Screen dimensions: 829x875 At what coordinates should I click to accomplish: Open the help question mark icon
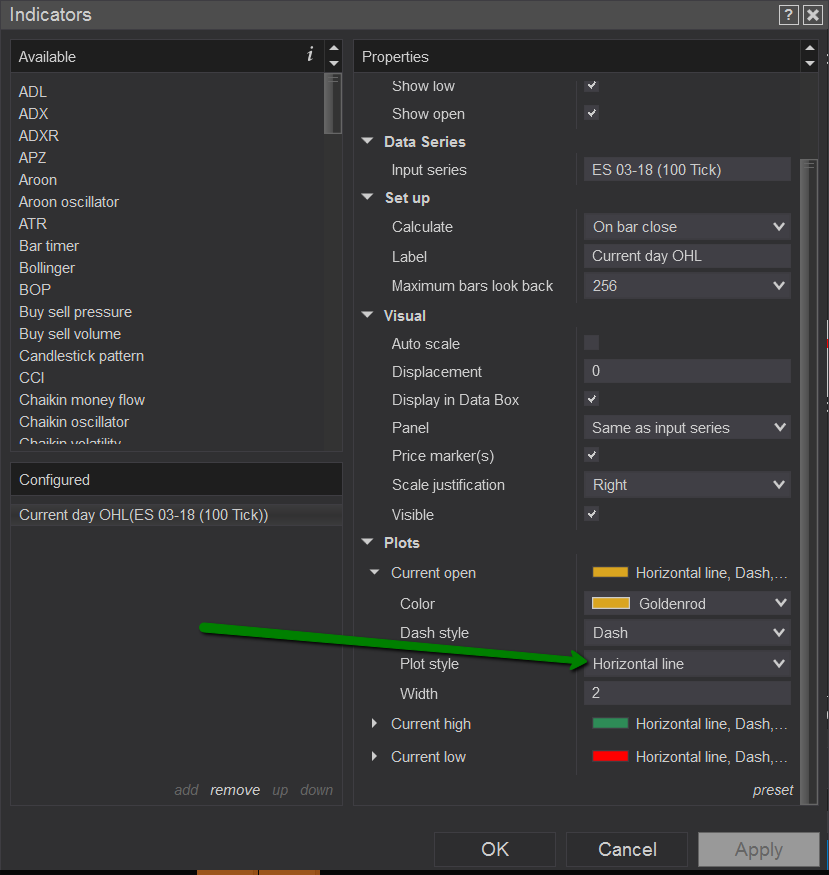[x=788, y=15]
